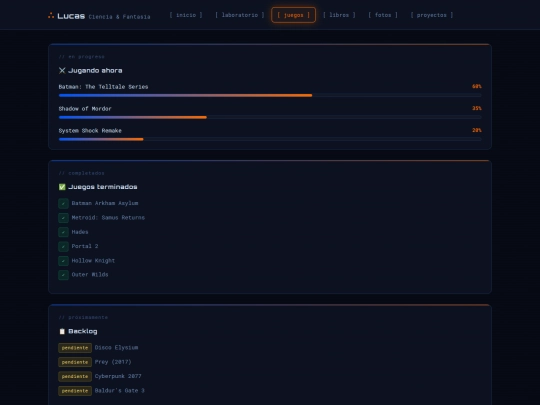
Task: Click pendiente badge next to Baldur's Gate 3
Action: pos(75,391)
